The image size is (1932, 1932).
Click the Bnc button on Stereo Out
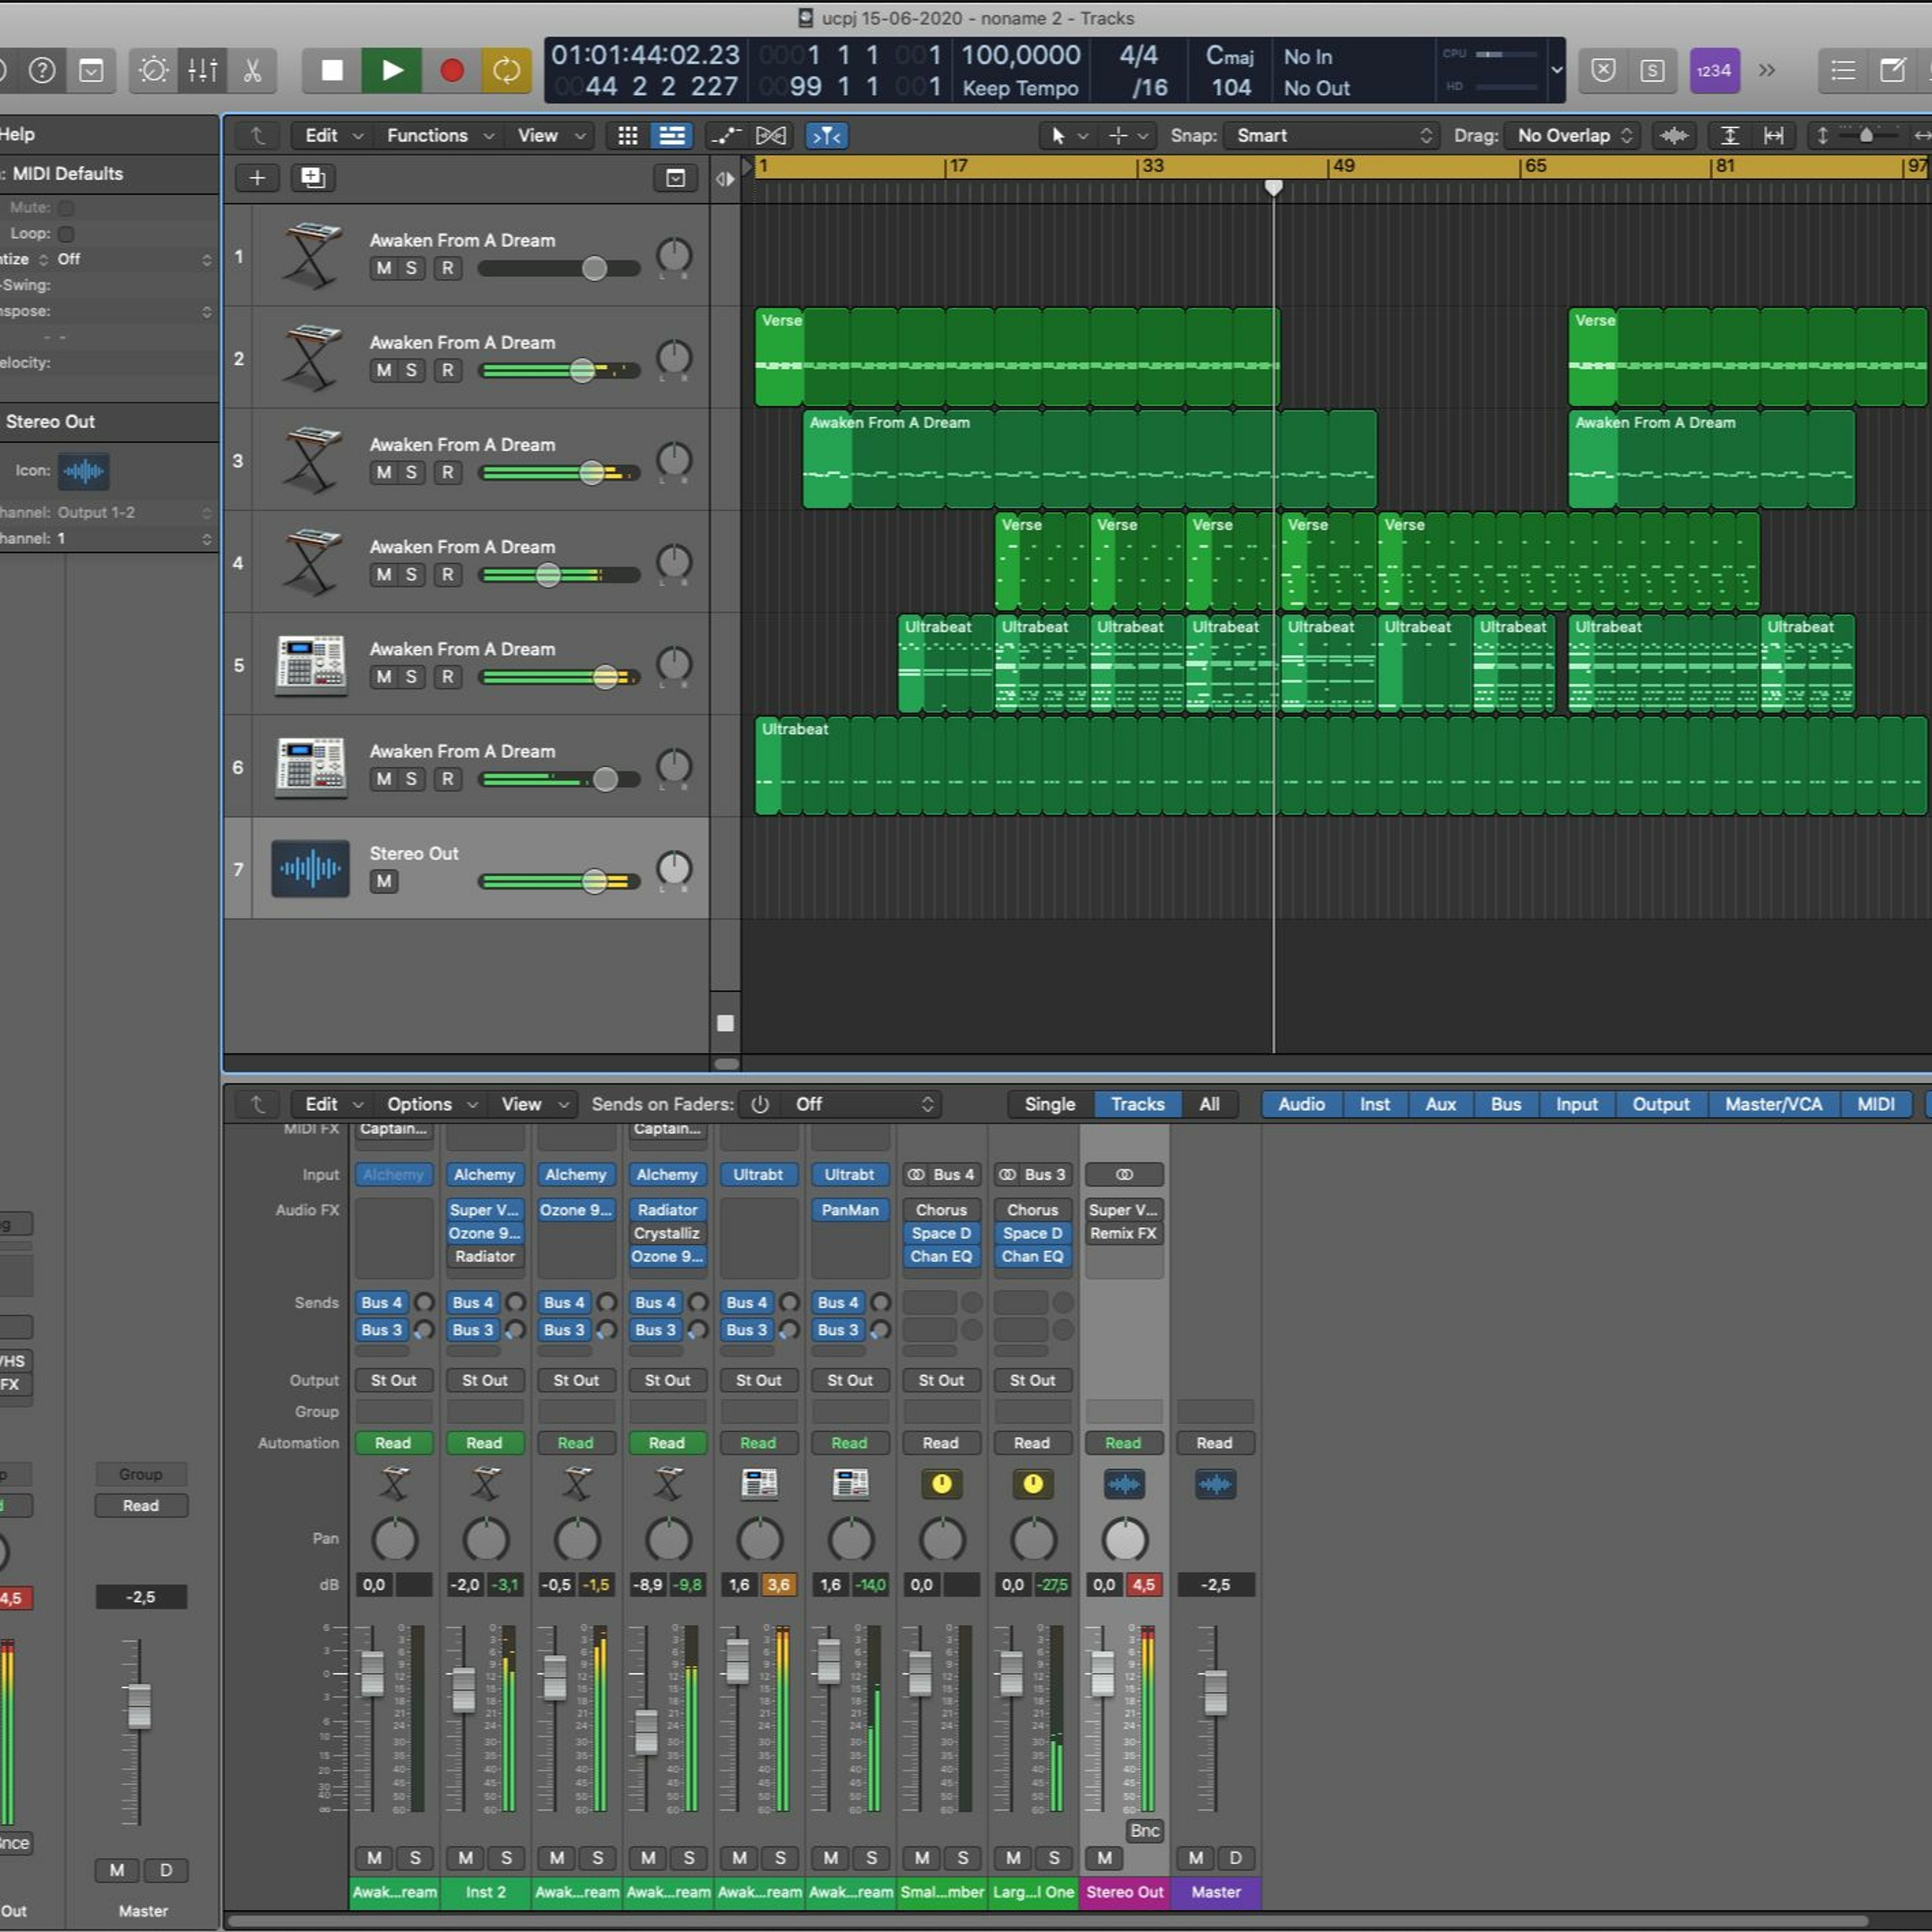tap(1144, 1831)
